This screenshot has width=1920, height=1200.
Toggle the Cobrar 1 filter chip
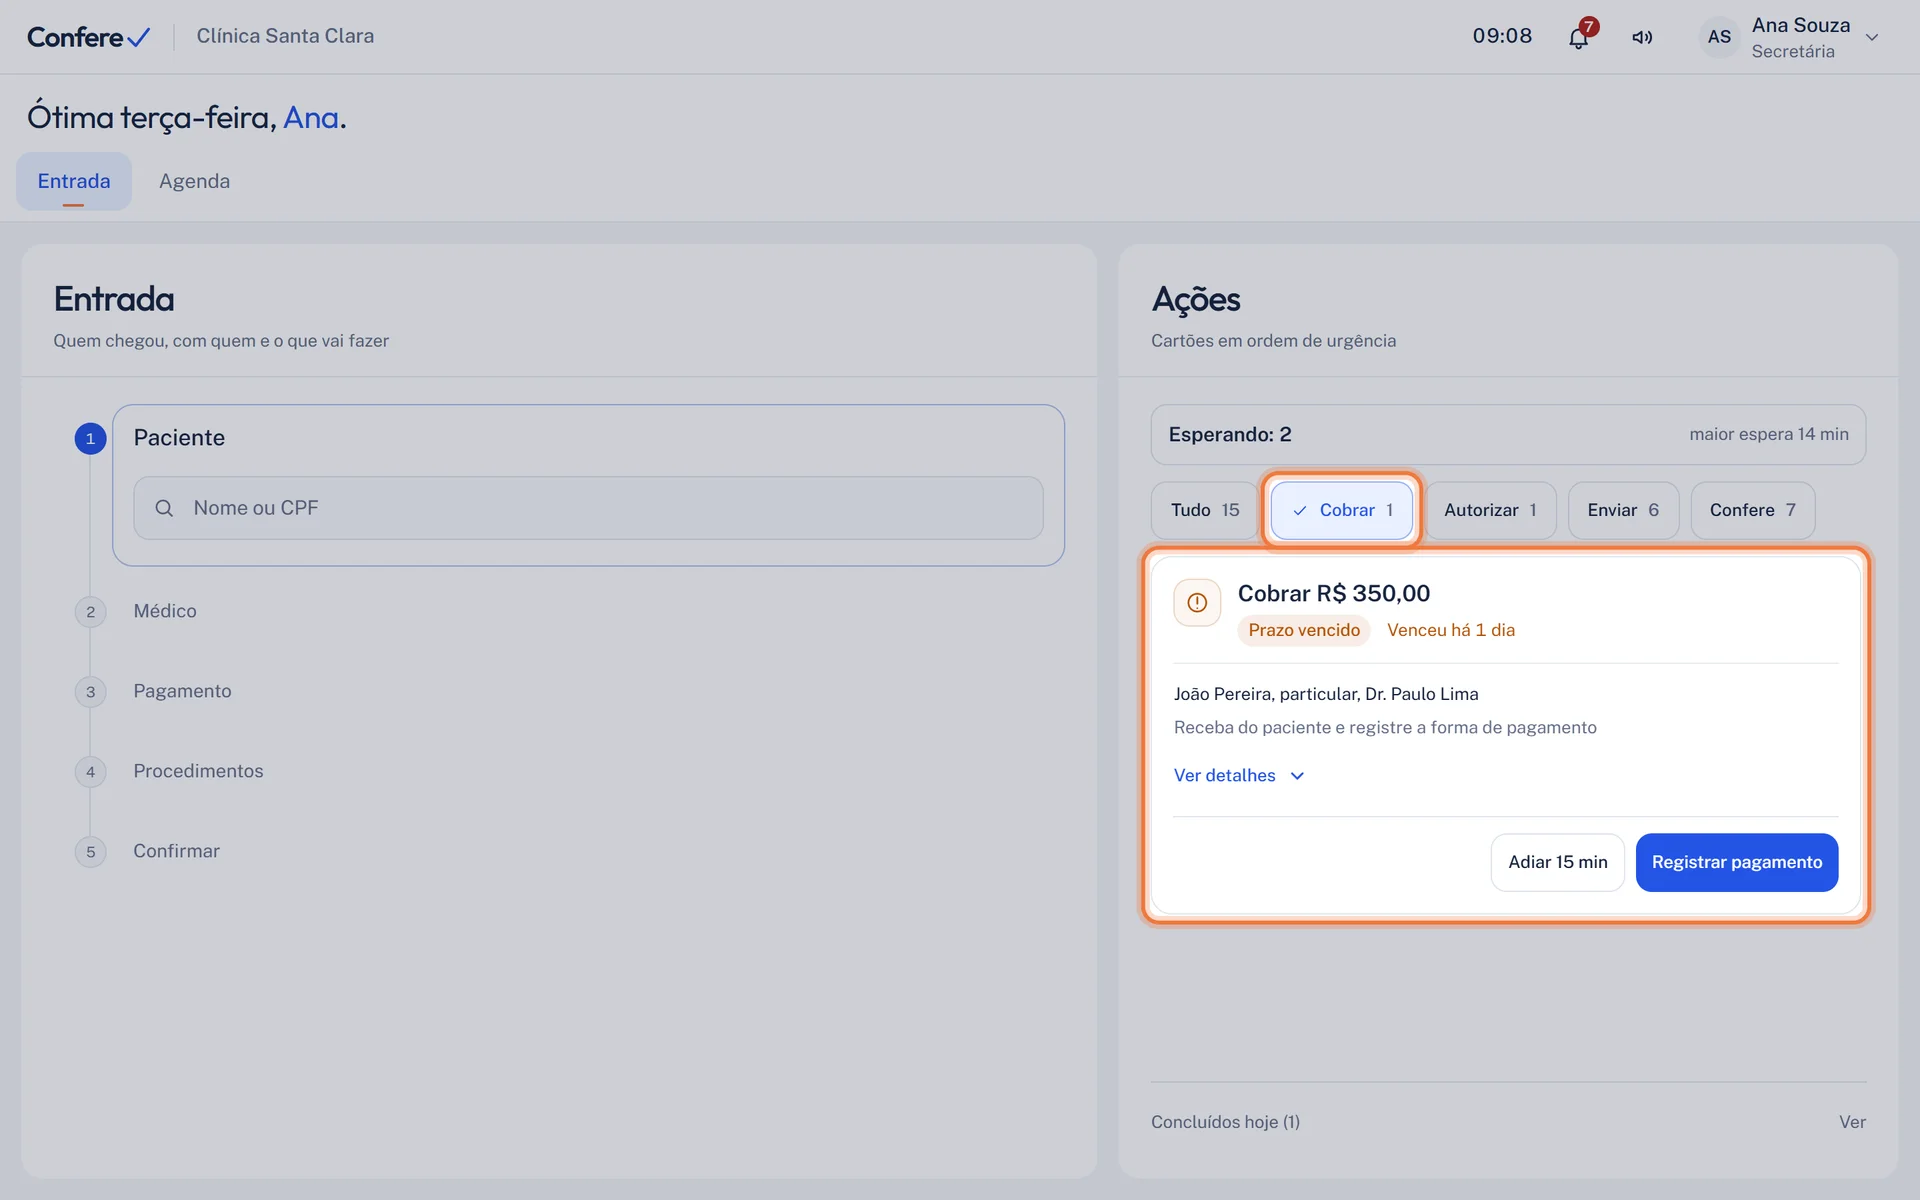1341,510
